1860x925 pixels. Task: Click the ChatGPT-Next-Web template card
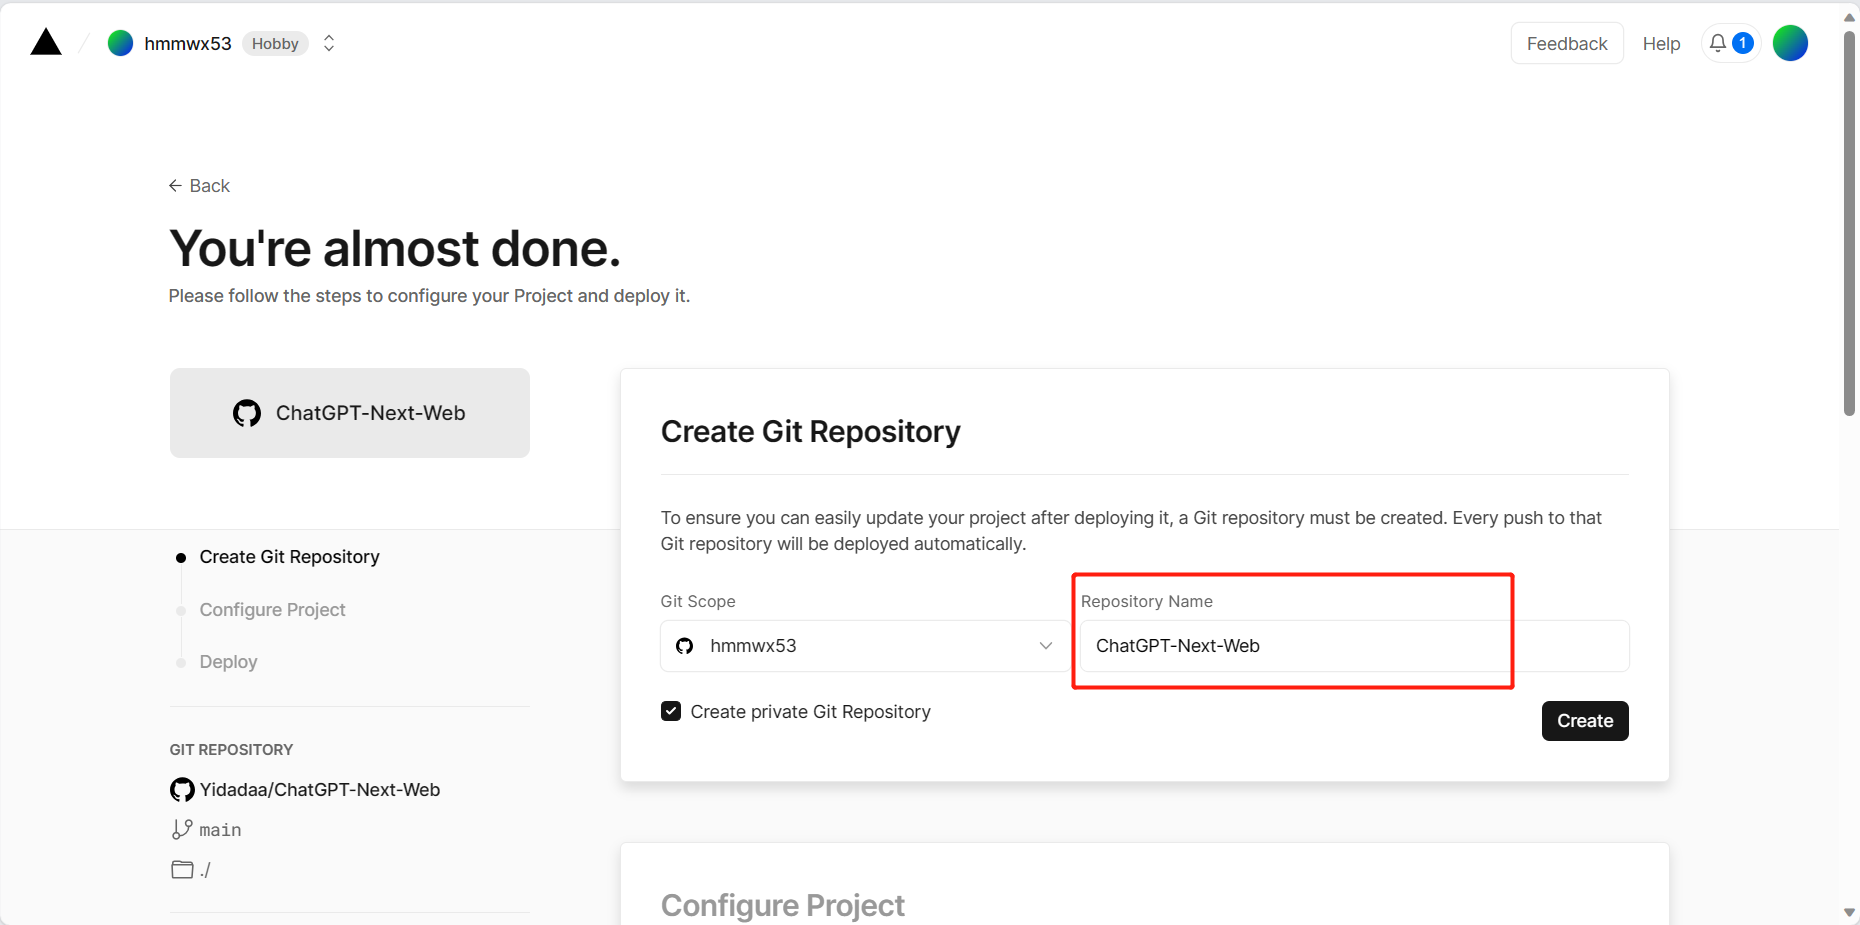(350, 413)
